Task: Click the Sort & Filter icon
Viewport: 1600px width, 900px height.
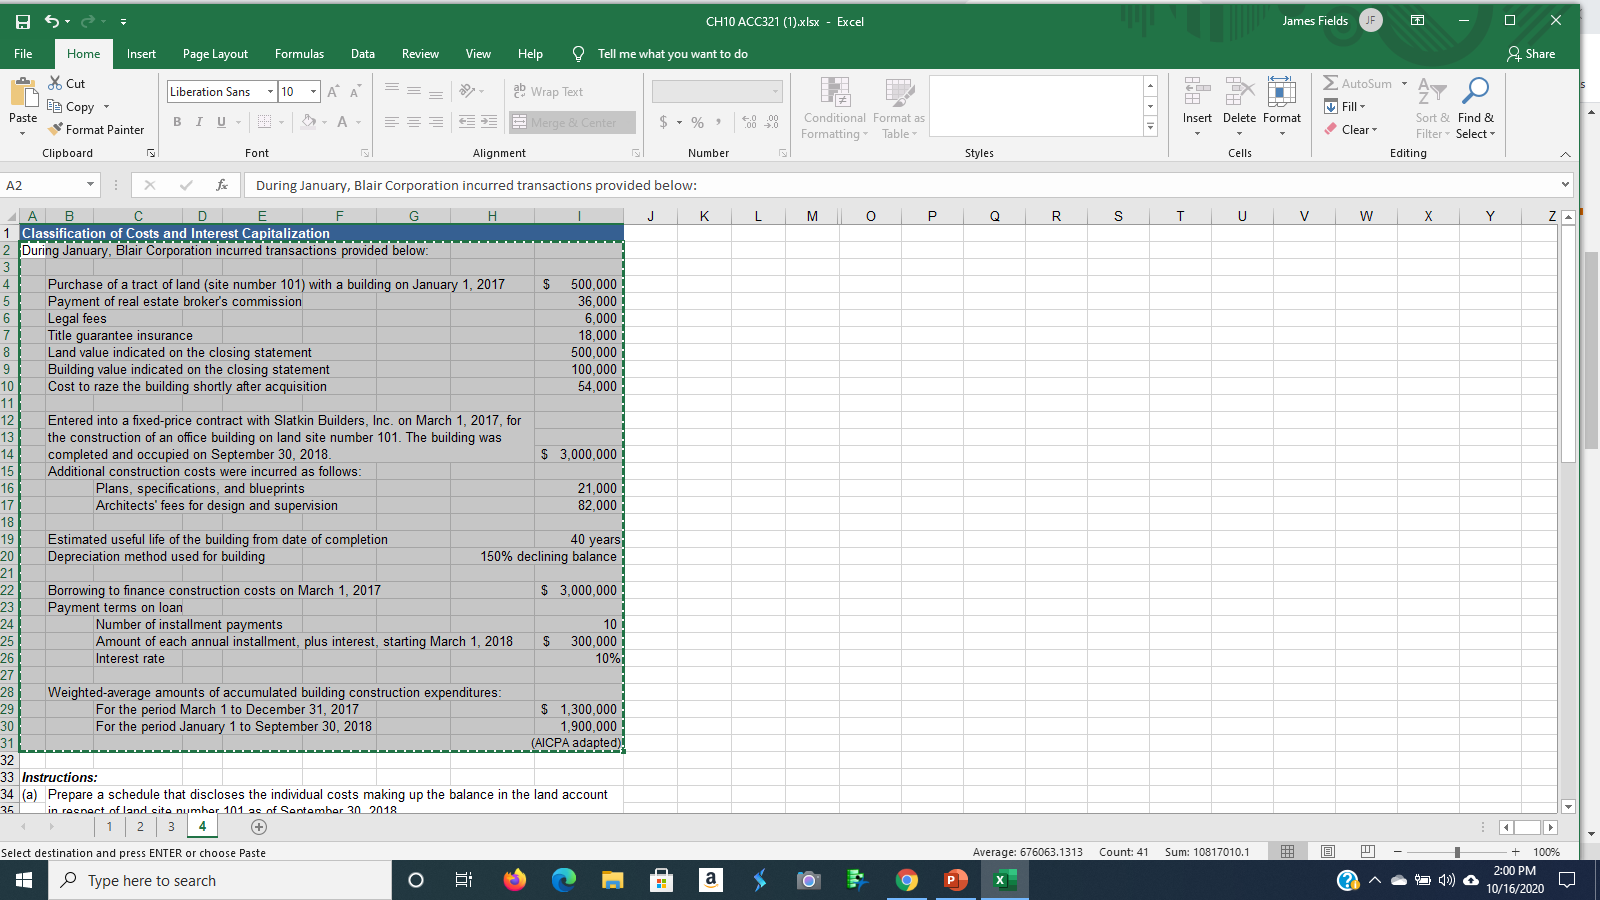Action: [x=1431, y=107]
